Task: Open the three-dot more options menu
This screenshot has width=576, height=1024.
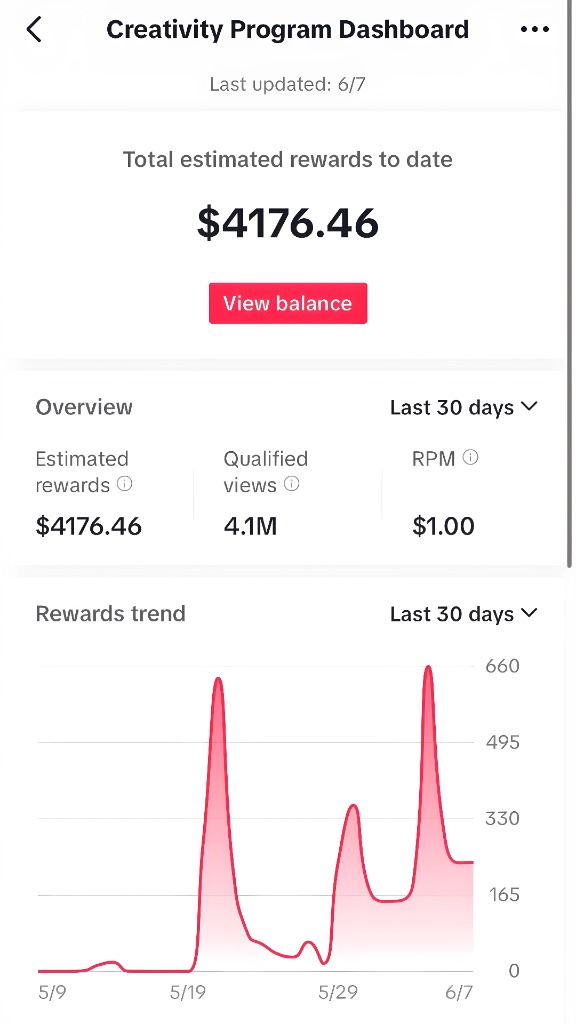Action: pos(535,29)
